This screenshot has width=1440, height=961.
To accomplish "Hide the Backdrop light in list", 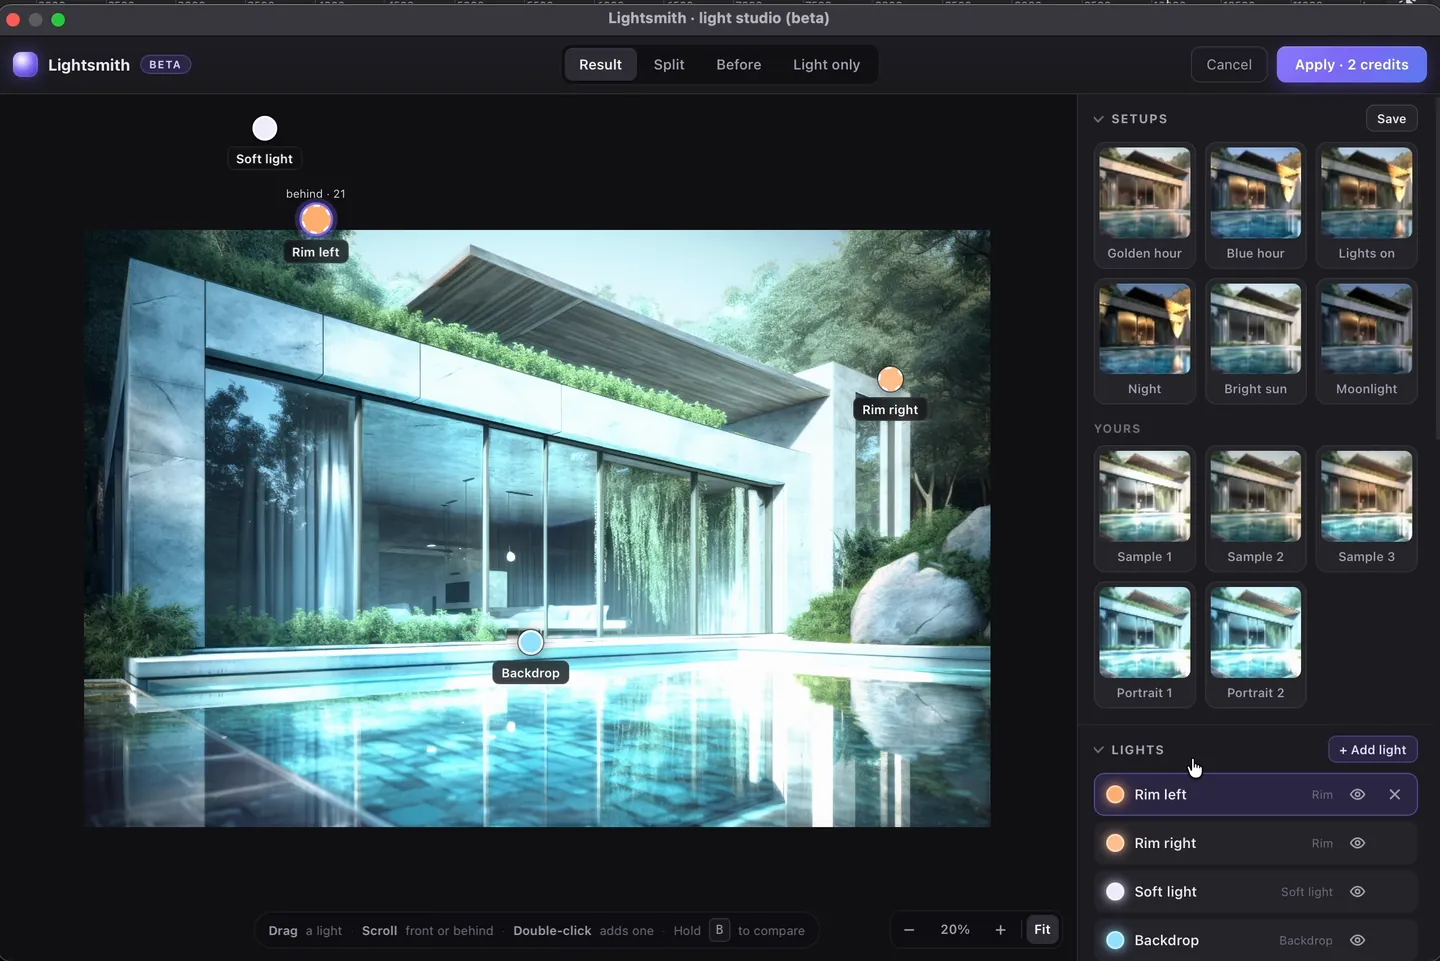I will coord(1357,940).
